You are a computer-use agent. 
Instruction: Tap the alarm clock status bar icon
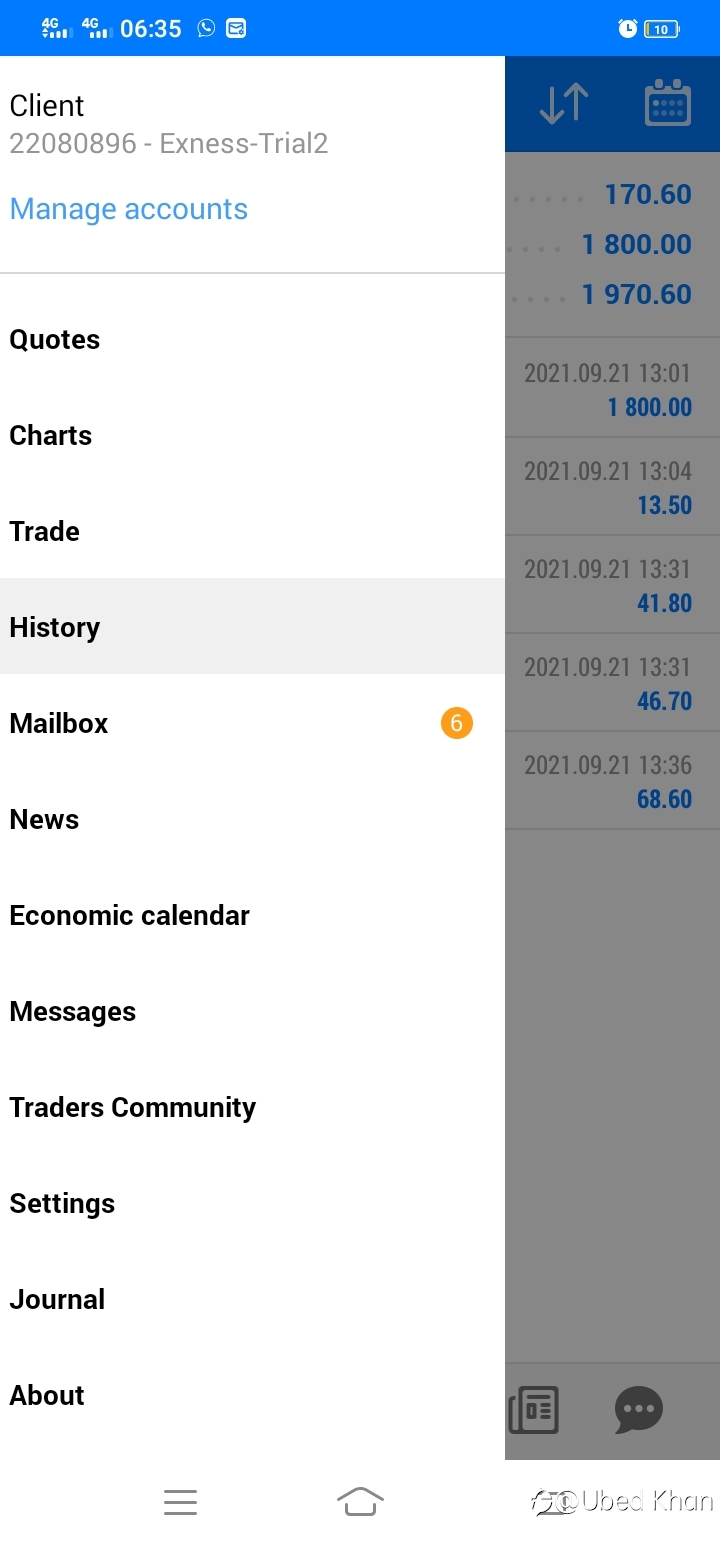click(x=628, y=29)
